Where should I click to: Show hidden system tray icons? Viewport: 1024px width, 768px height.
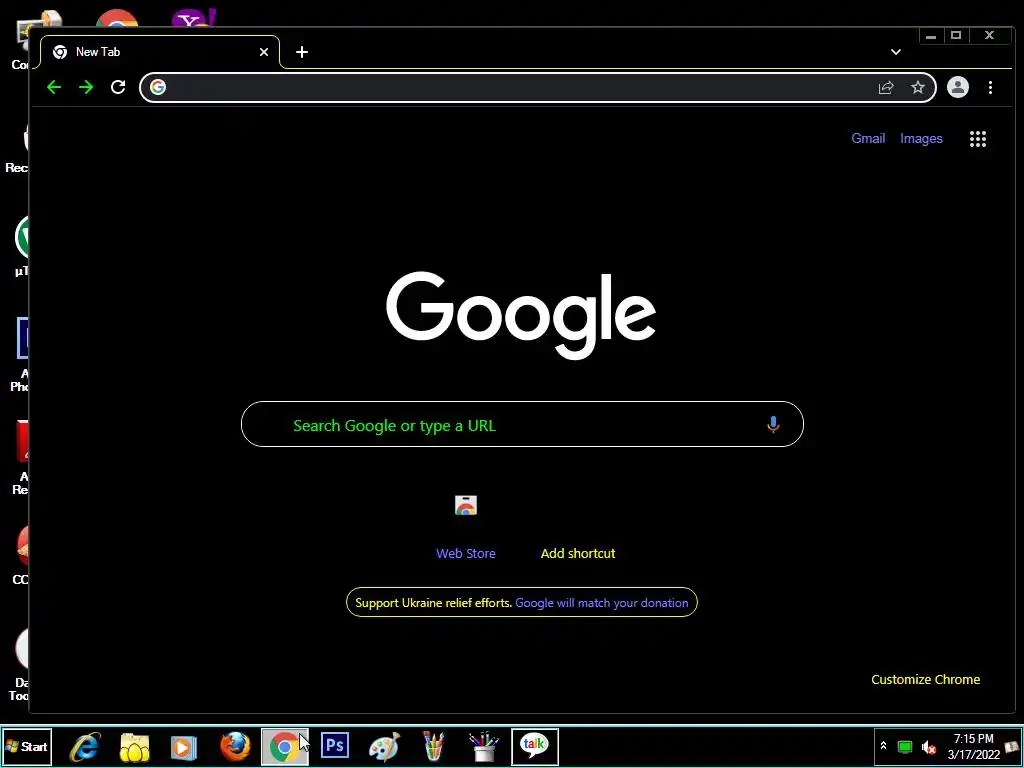click(884, 746)
